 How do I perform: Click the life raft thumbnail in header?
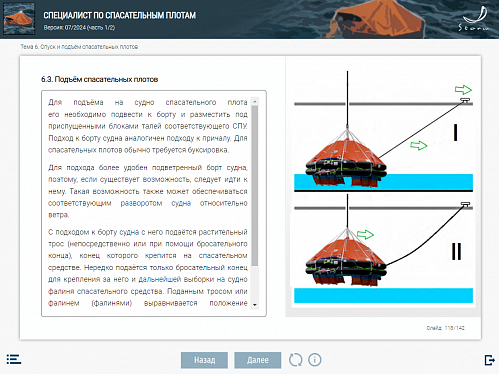coord(19,19)
